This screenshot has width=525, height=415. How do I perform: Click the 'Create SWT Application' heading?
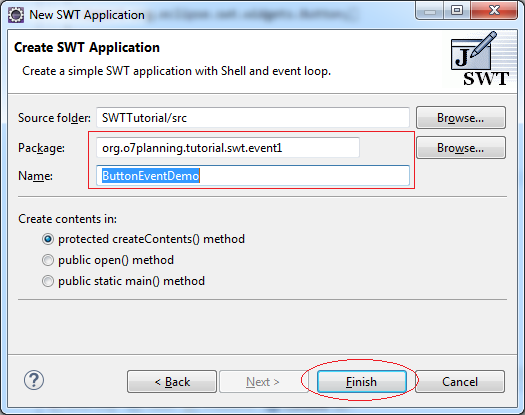click(x=87, y=48)
